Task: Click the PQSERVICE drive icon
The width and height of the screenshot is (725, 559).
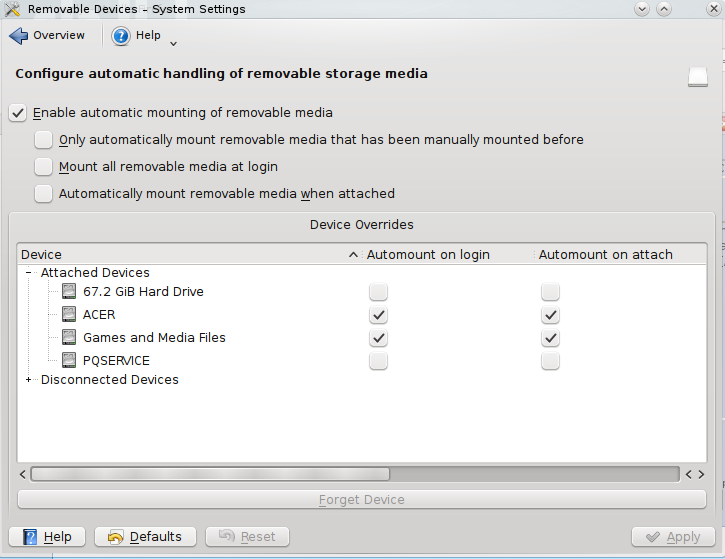Action: 68,361
